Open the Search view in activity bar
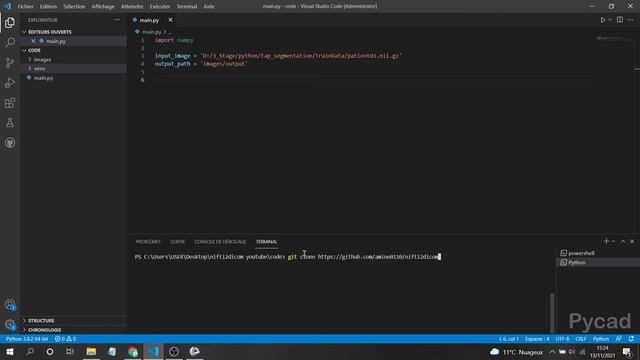Viewport: 640px width, 360px height. [x=10, y=42]
